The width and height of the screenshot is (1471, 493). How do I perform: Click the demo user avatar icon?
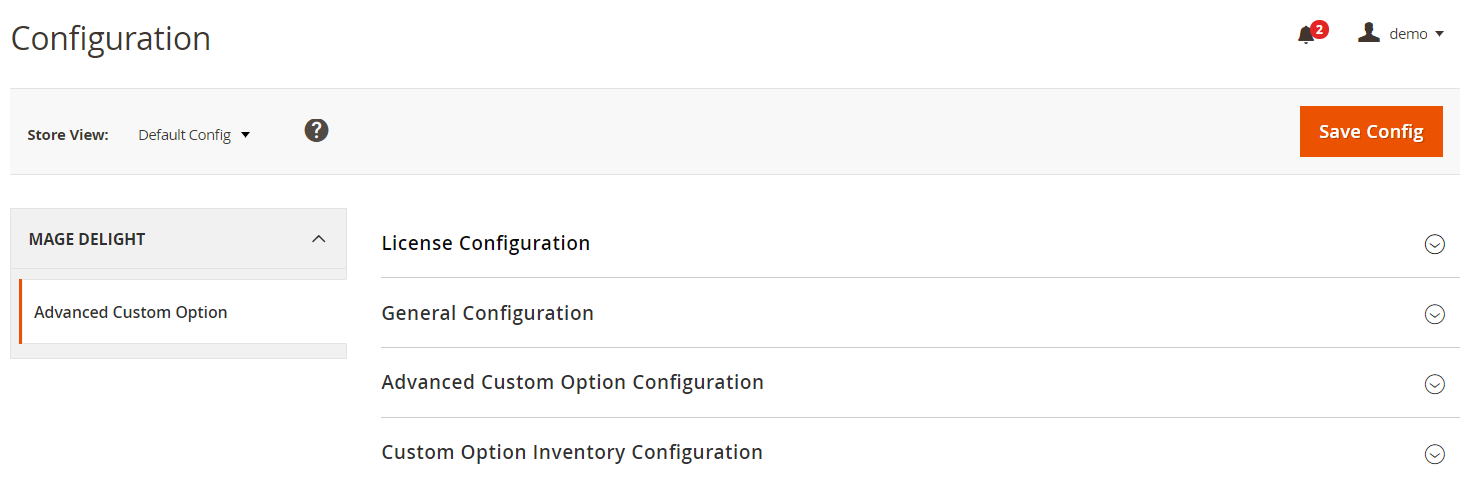(1368, 33)
